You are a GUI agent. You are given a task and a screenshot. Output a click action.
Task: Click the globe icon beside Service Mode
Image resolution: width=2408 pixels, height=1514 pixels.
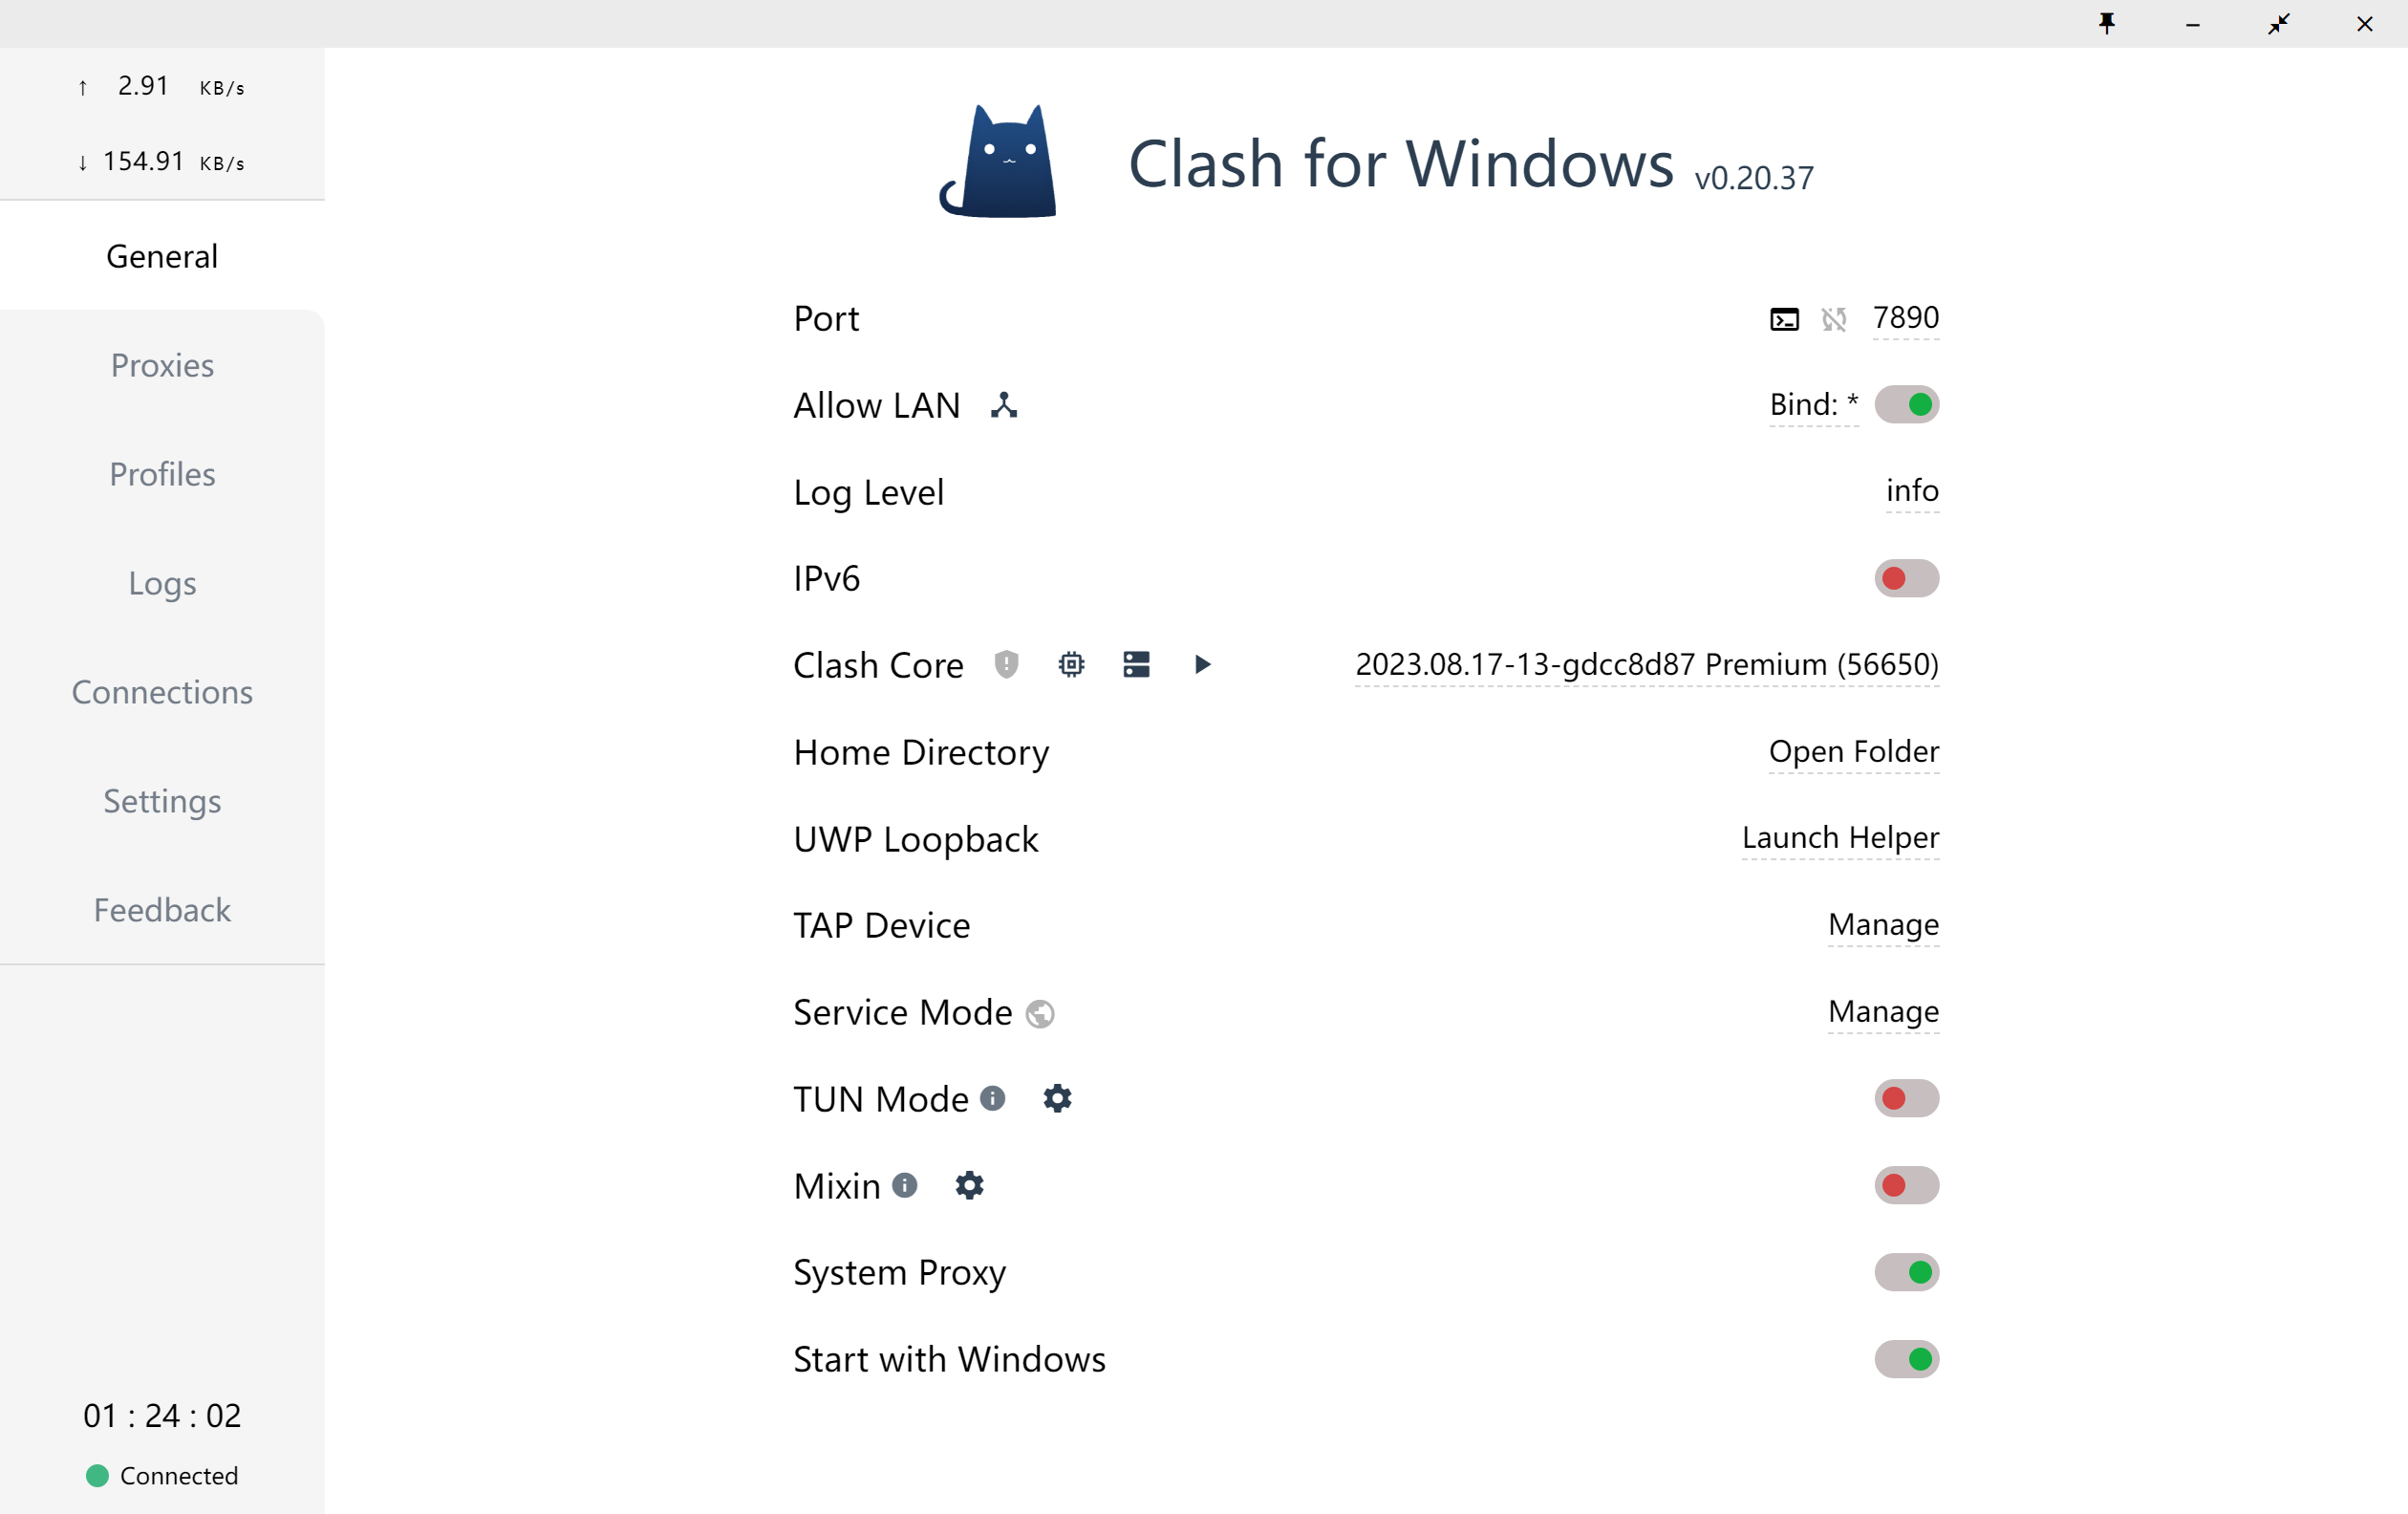point(1040,1013)
